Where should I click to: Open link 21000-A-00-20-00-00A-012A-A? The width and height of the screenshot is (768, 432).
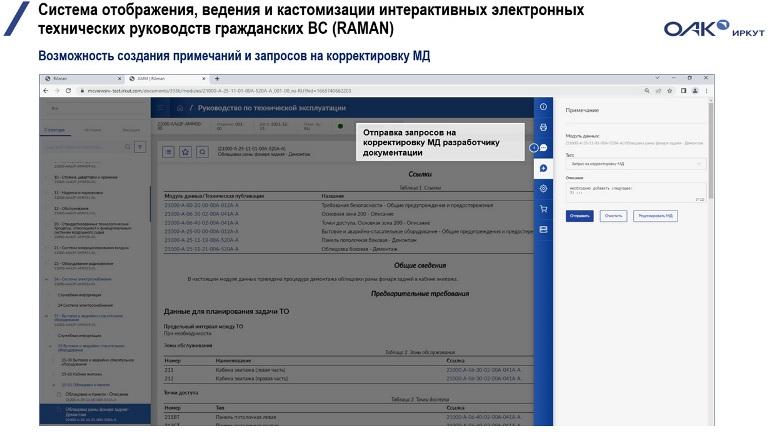click(x=201, y=206)
